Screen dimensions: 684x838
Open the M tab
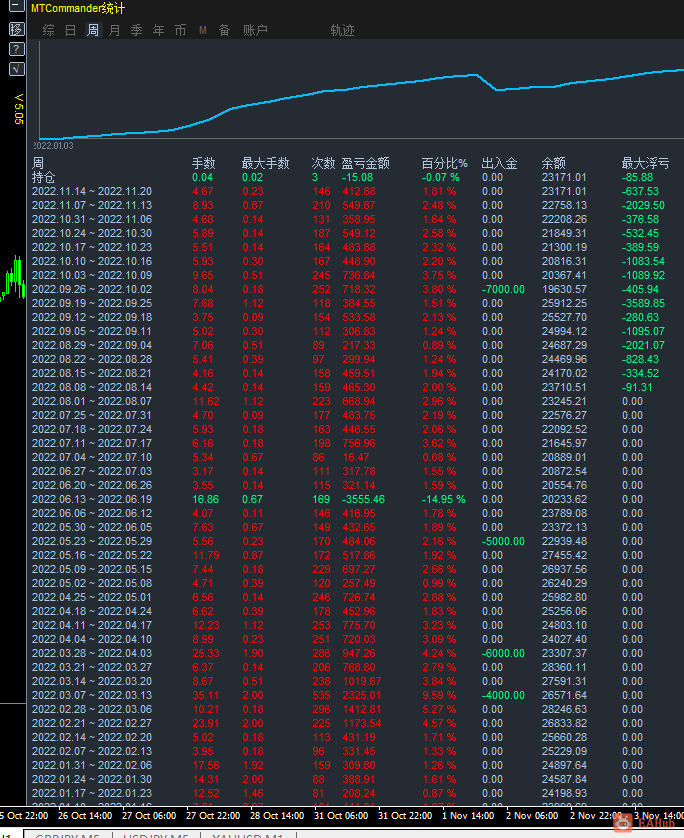click(203, 30)
